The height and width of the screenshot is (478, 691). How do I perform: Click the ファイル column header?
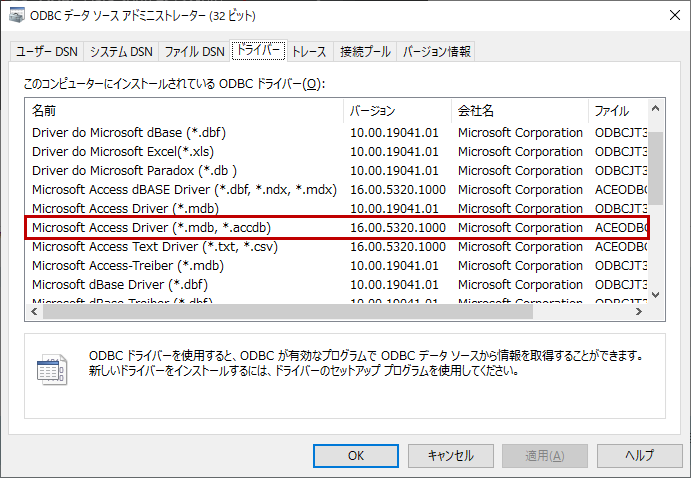pyautogui.click(x=617, y=111)
